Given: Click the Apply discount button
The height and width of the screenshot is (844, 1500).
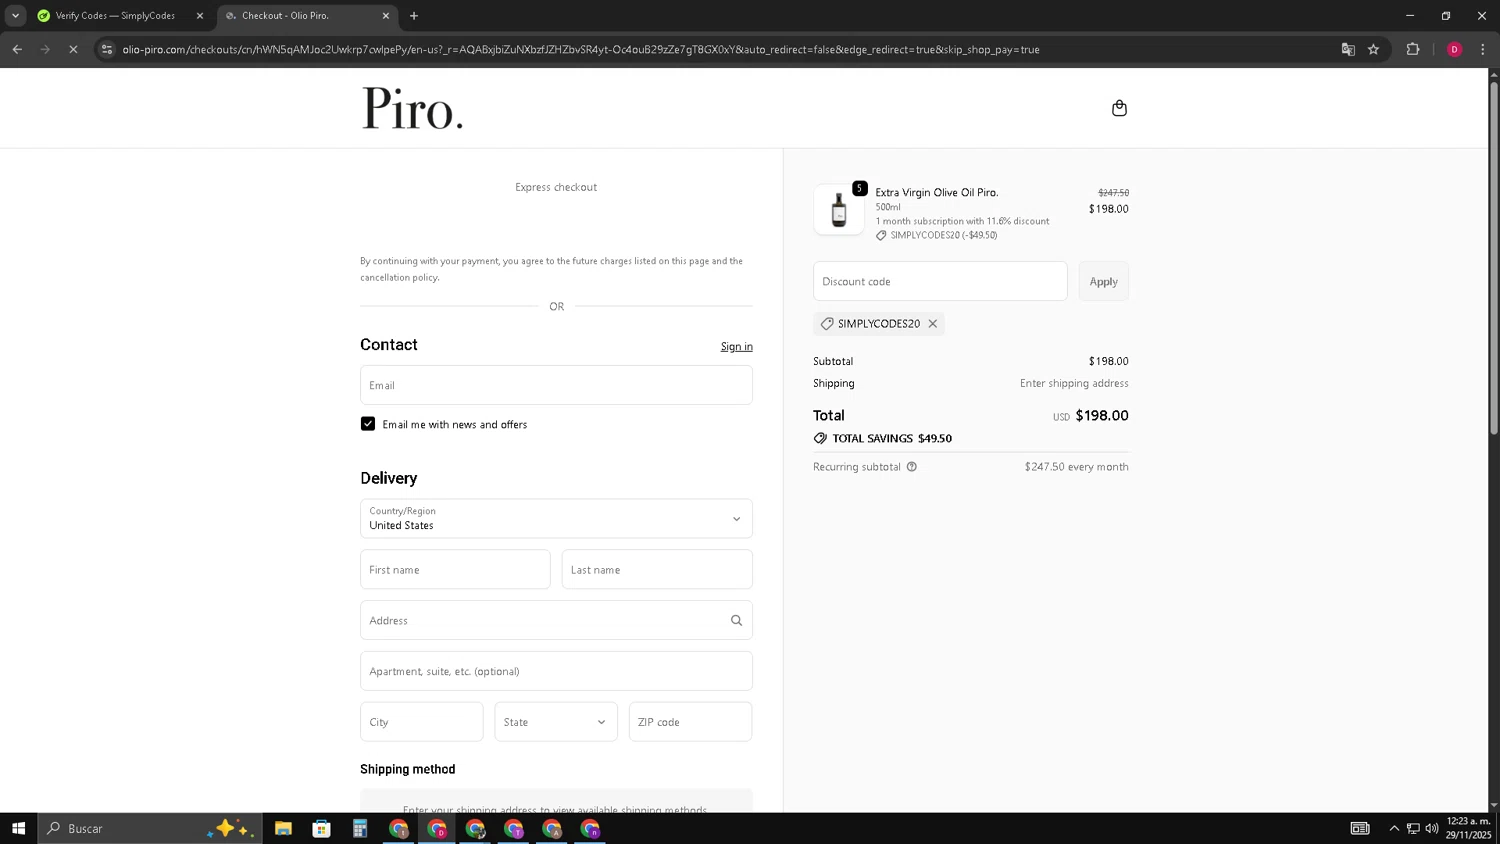Looking at the screenshot, I should (x=1104, y=282).
